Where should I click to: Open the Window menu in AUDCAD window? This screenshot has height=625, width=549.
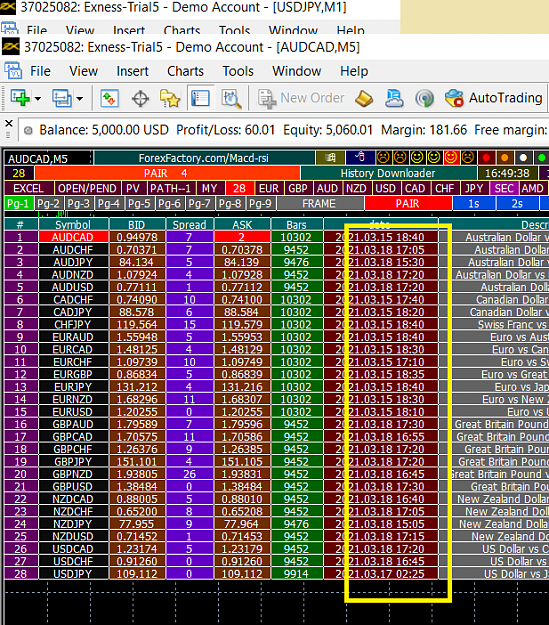click(x=297, y=71)
